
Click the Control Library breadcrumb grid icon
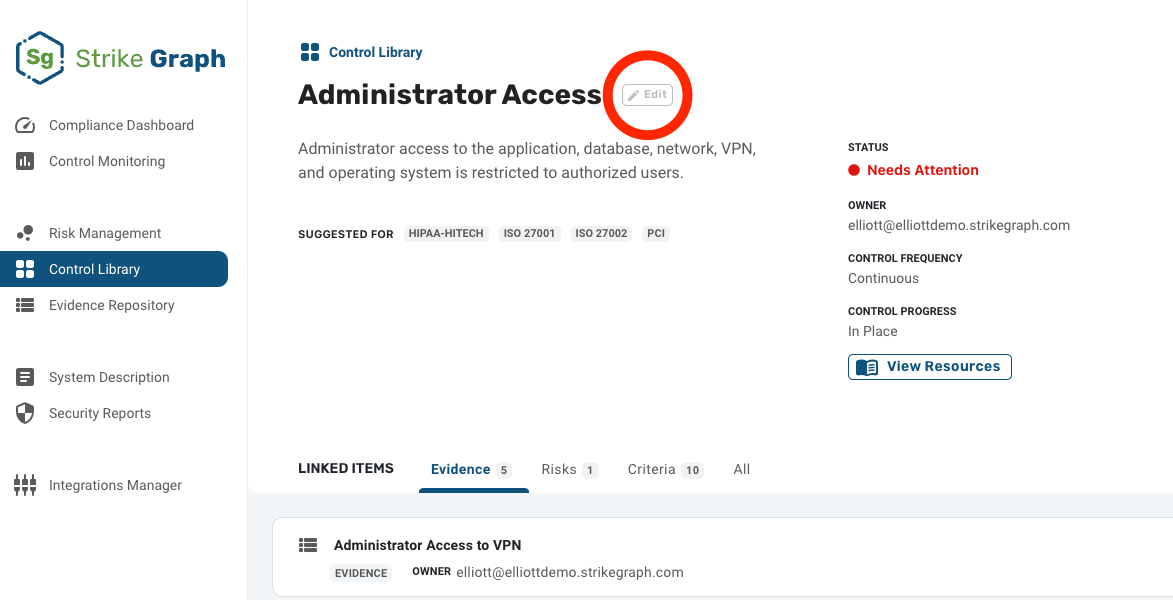tap(310, 52)
